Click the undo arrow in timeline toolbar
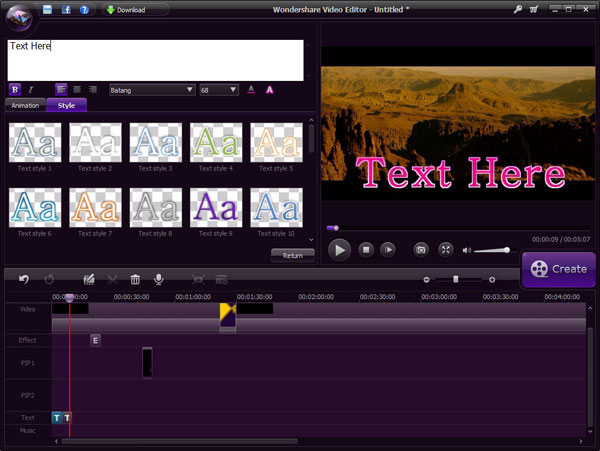The height and width of the screenshot is (451, 600). (x=24, y=280)
